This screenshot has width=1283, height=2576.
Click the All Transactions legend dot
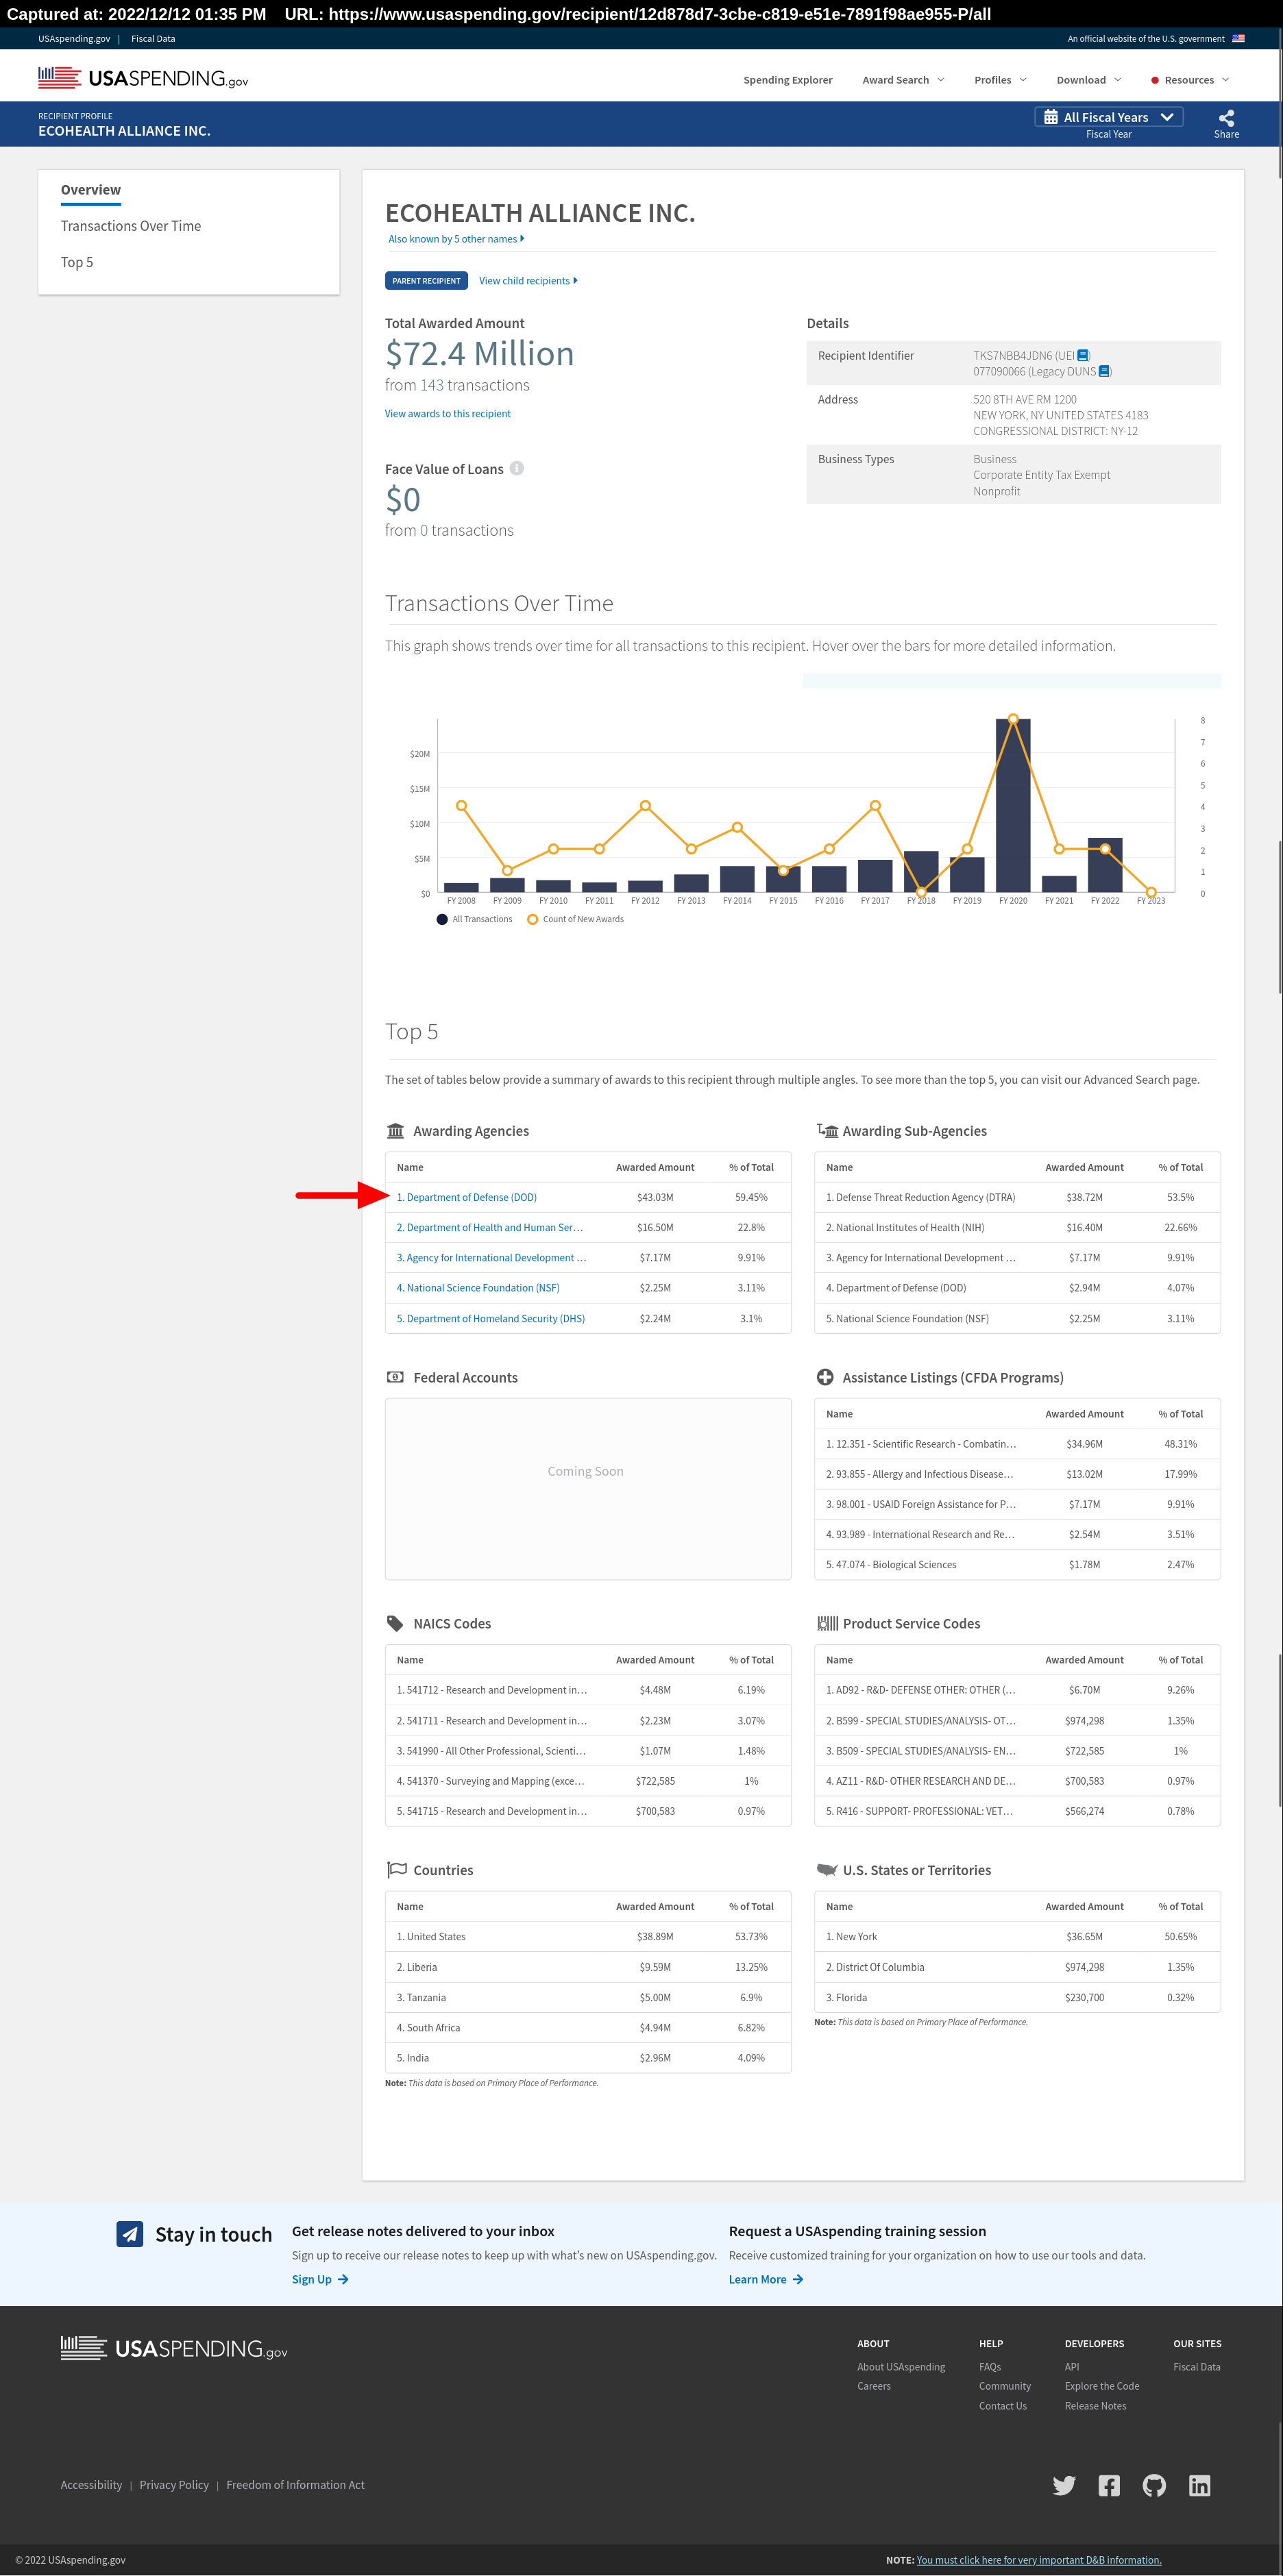point(442,919)
